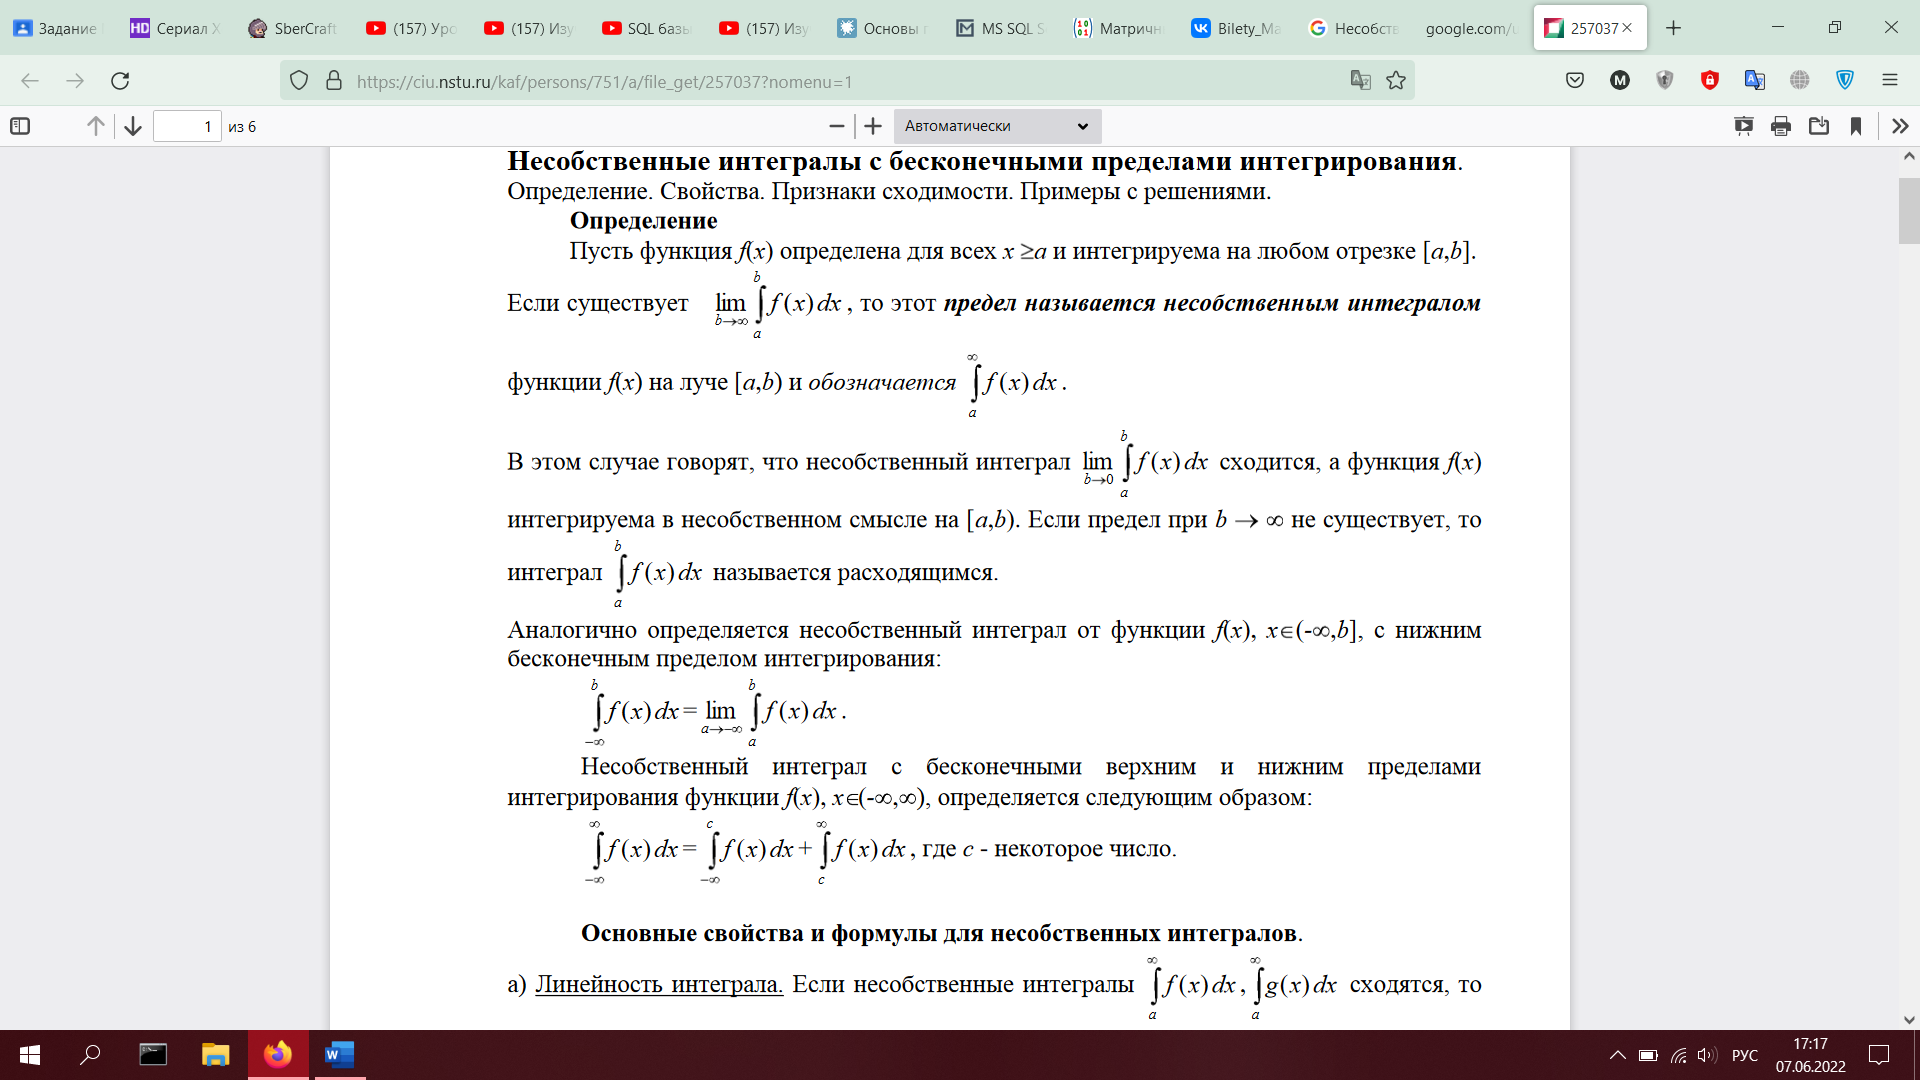Close the 257037 tab
Screen dimensions: 1920x1080
tap(1627, 28)
